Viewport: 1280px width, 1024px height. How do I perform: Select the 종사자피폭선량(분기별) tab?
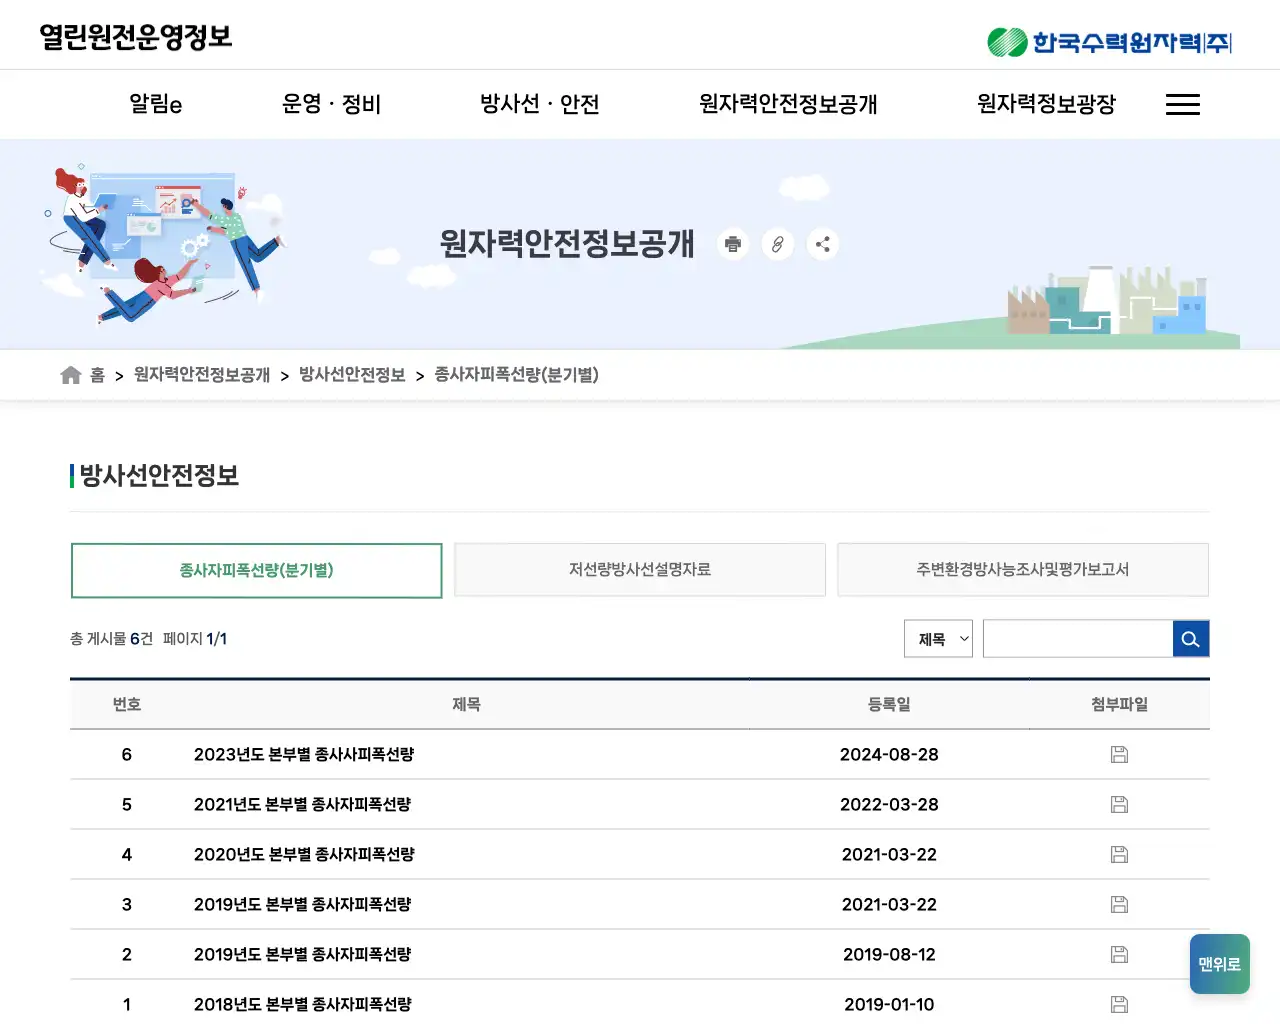point(256,570)
